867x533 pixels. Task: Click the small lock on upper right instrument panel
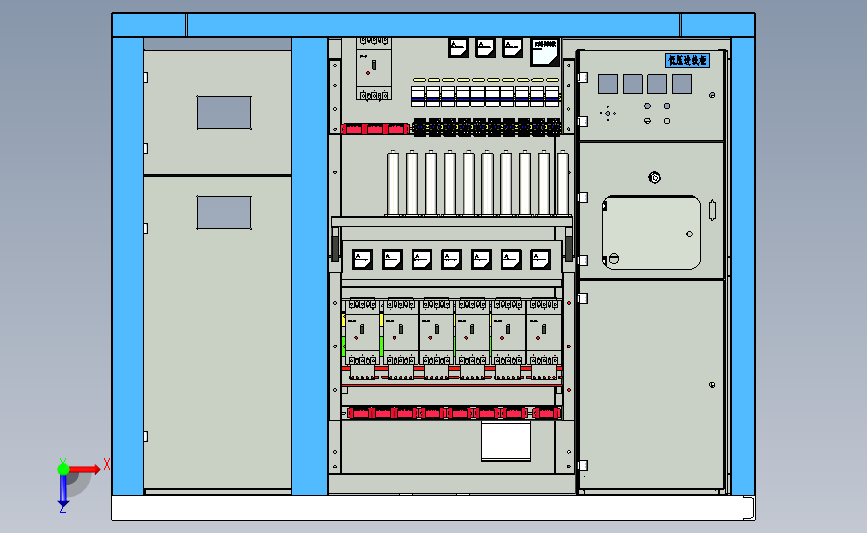pos(712,95)
